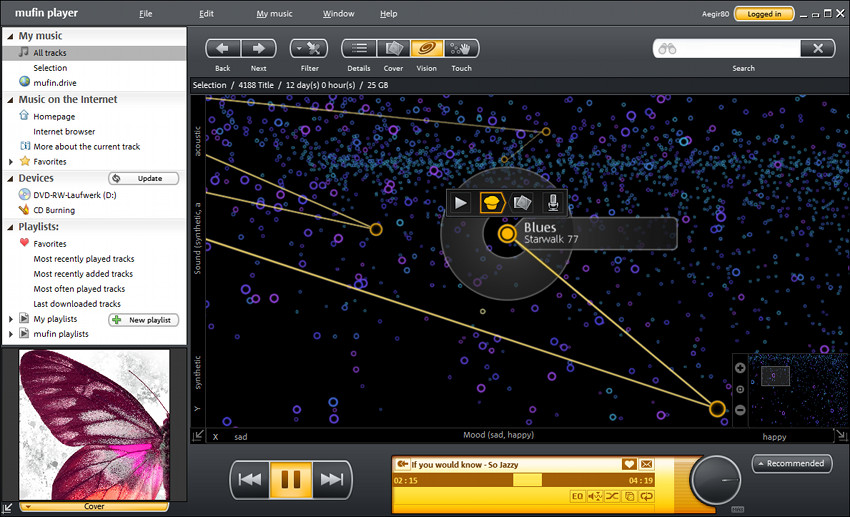Open the EQ equalizer
The width and height of the screenshot is (850, 517).
(577, 496)
